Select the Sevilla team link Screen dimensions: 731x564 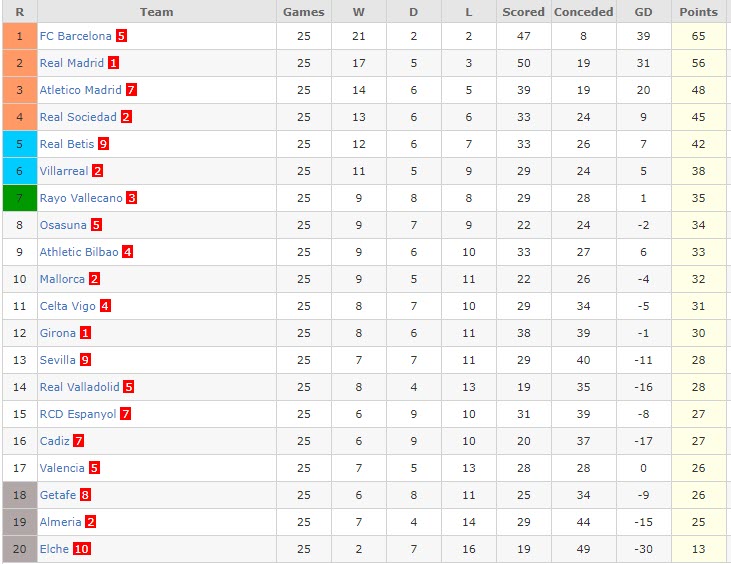pyautogui.click(x=59, y=360)
